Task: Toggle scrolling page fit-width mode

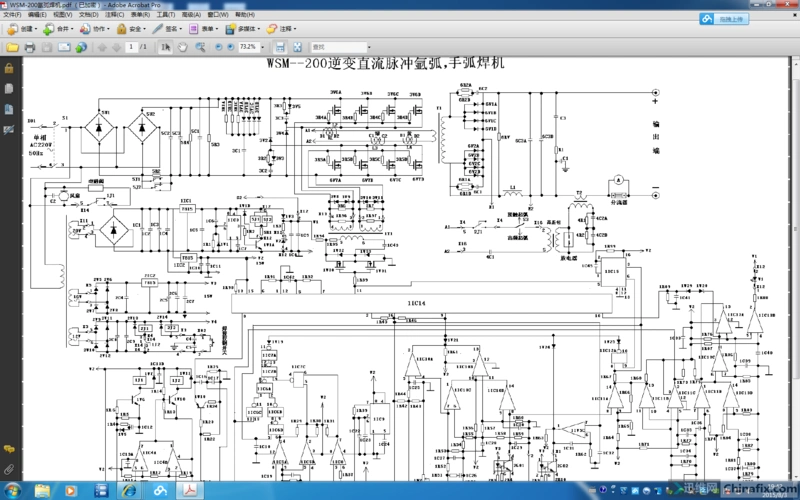Action: 279,47
